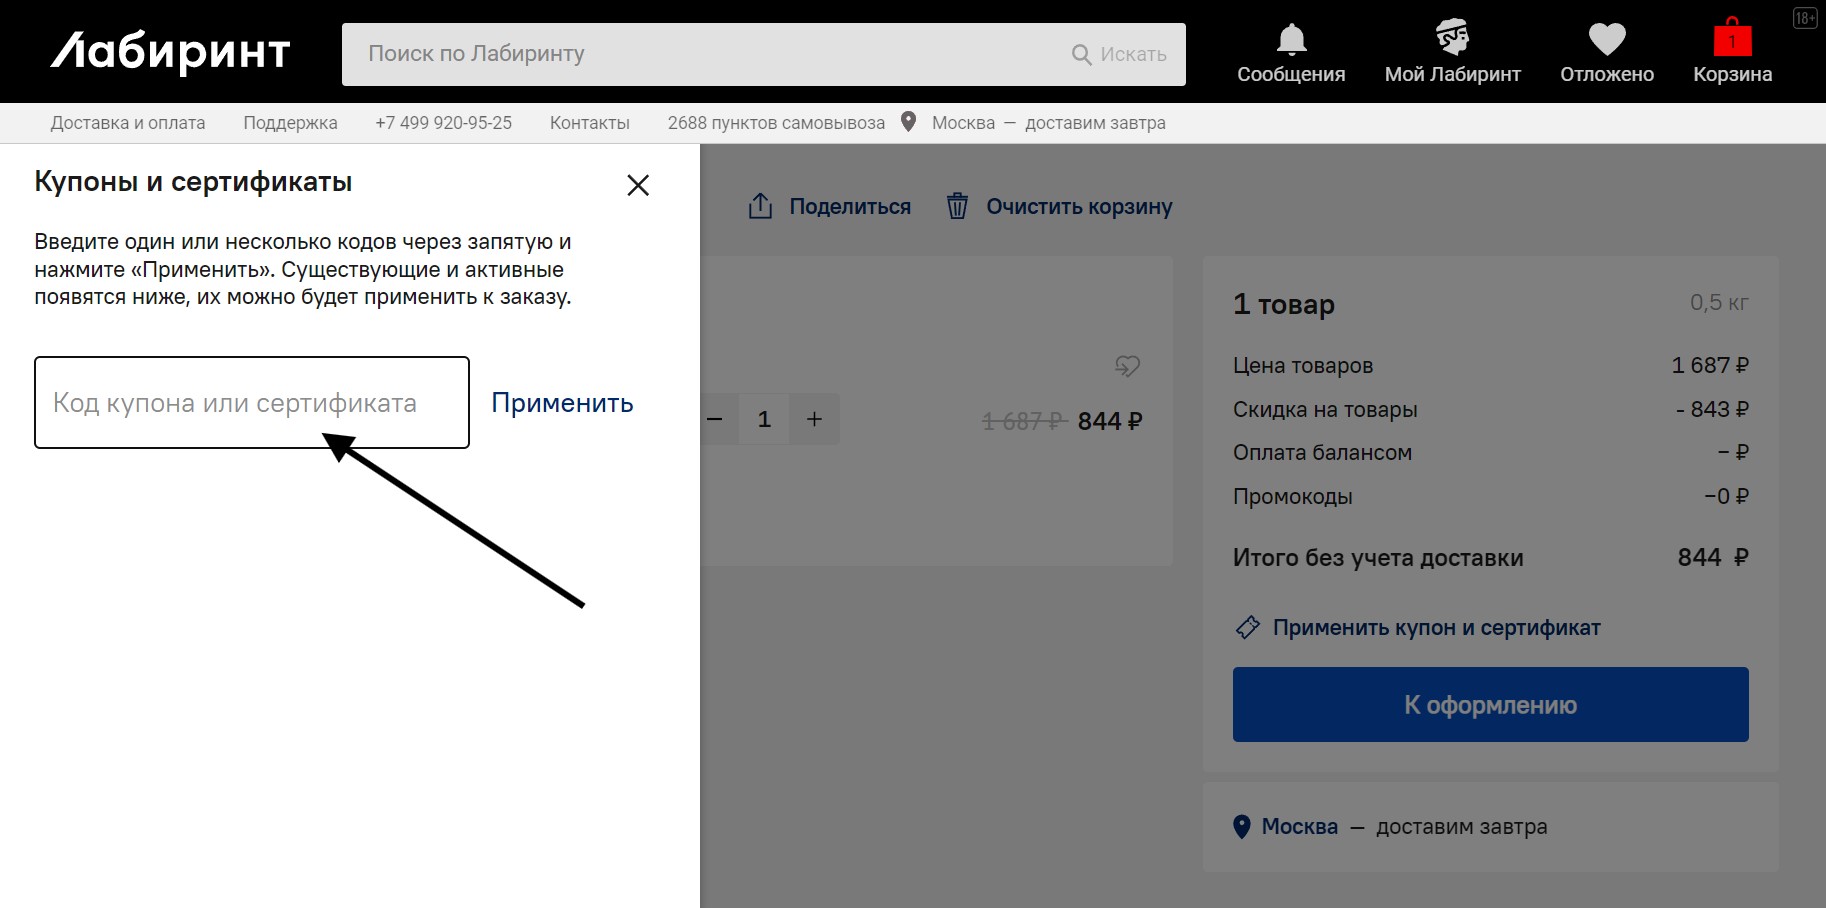Click the 18+ age badge

coord(1805,18)
